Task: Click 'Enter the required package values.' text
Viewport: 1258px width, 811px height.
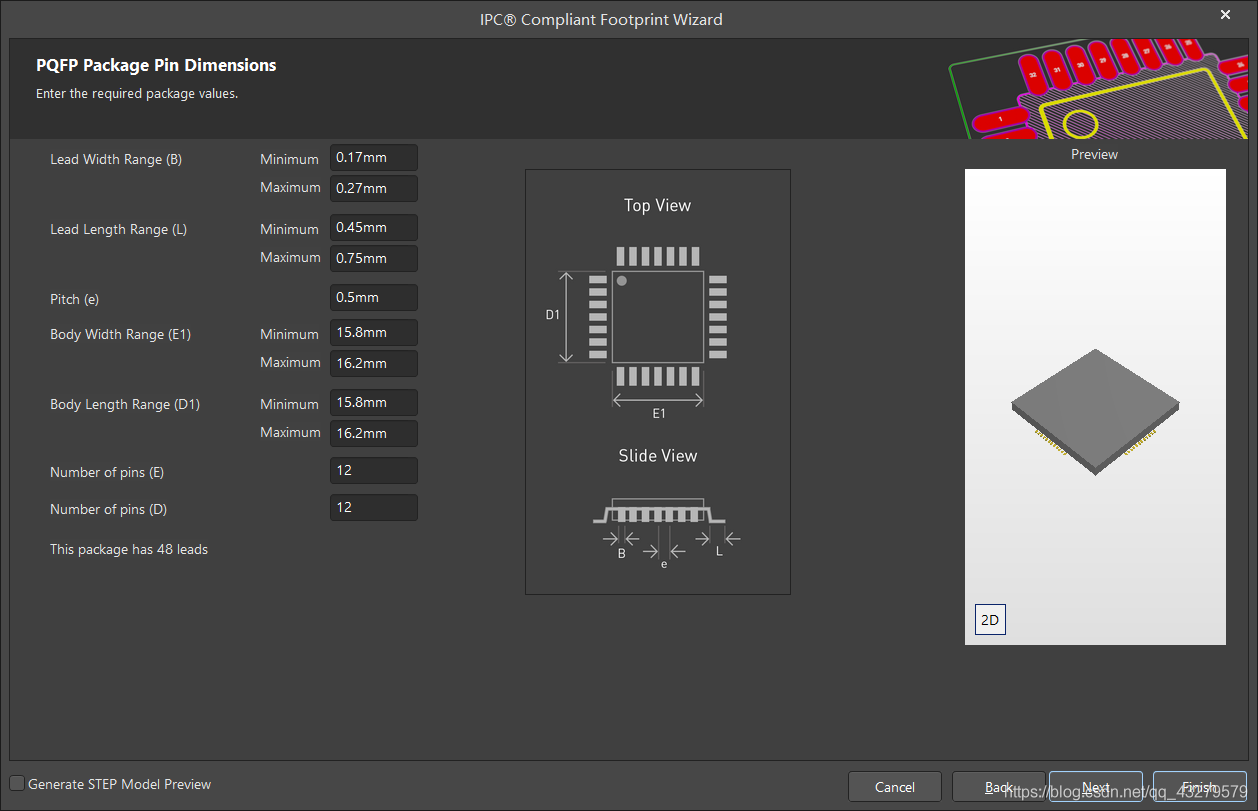Action: pyautogui.click(x=137, y=94)
